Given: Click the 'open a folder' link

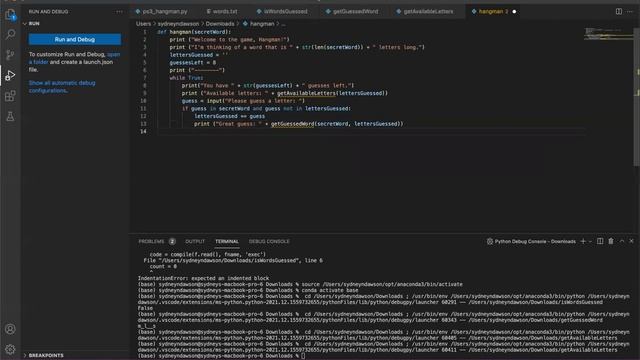Looking at the screenshot, I should coord(74,58).
